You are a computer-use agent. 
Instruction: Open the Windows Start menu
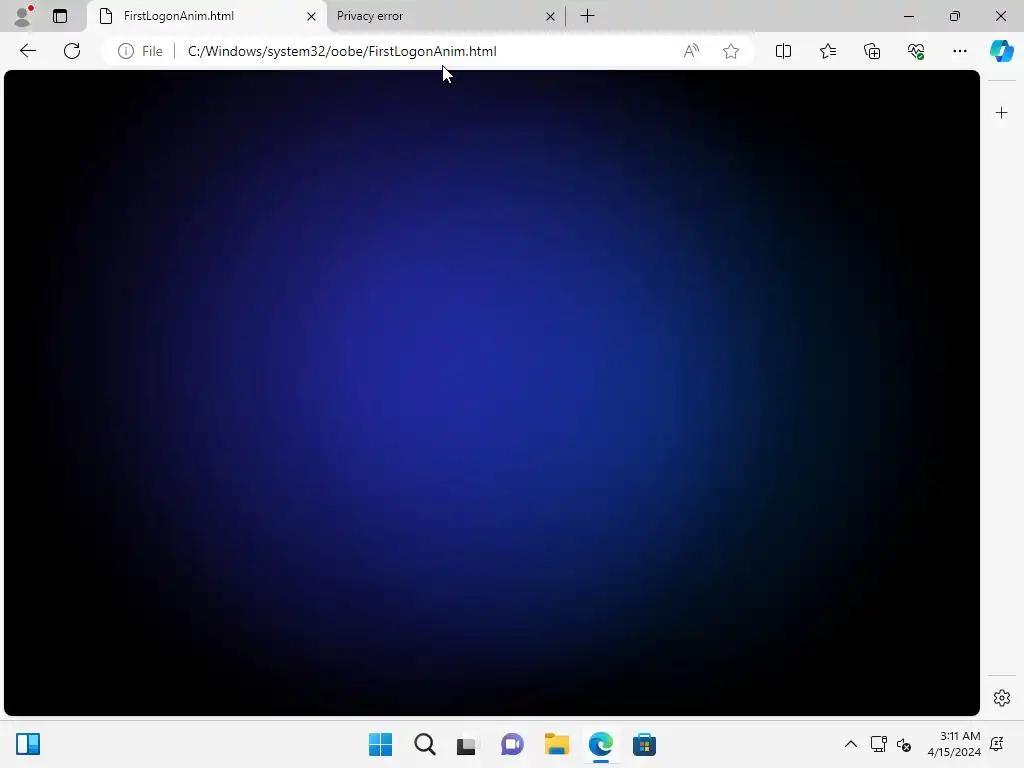tap(380, 744)
